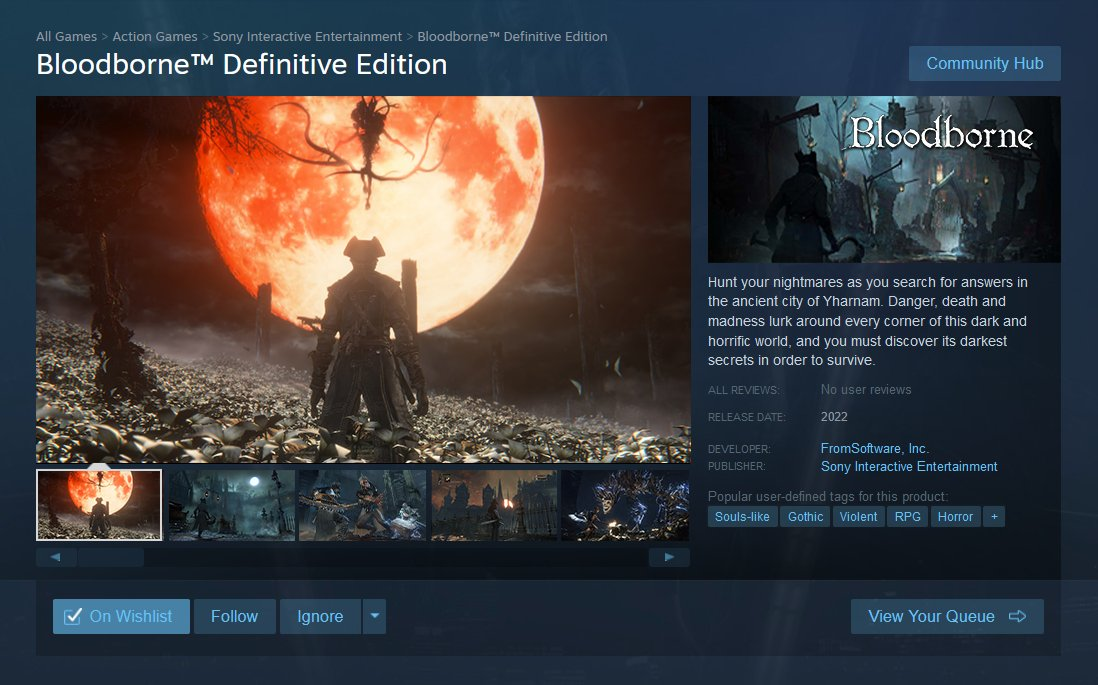Open Sony Interactive Entertainment publisher link
The image size is (1098, 685).
pyautogui.click(x=909, y=466)
